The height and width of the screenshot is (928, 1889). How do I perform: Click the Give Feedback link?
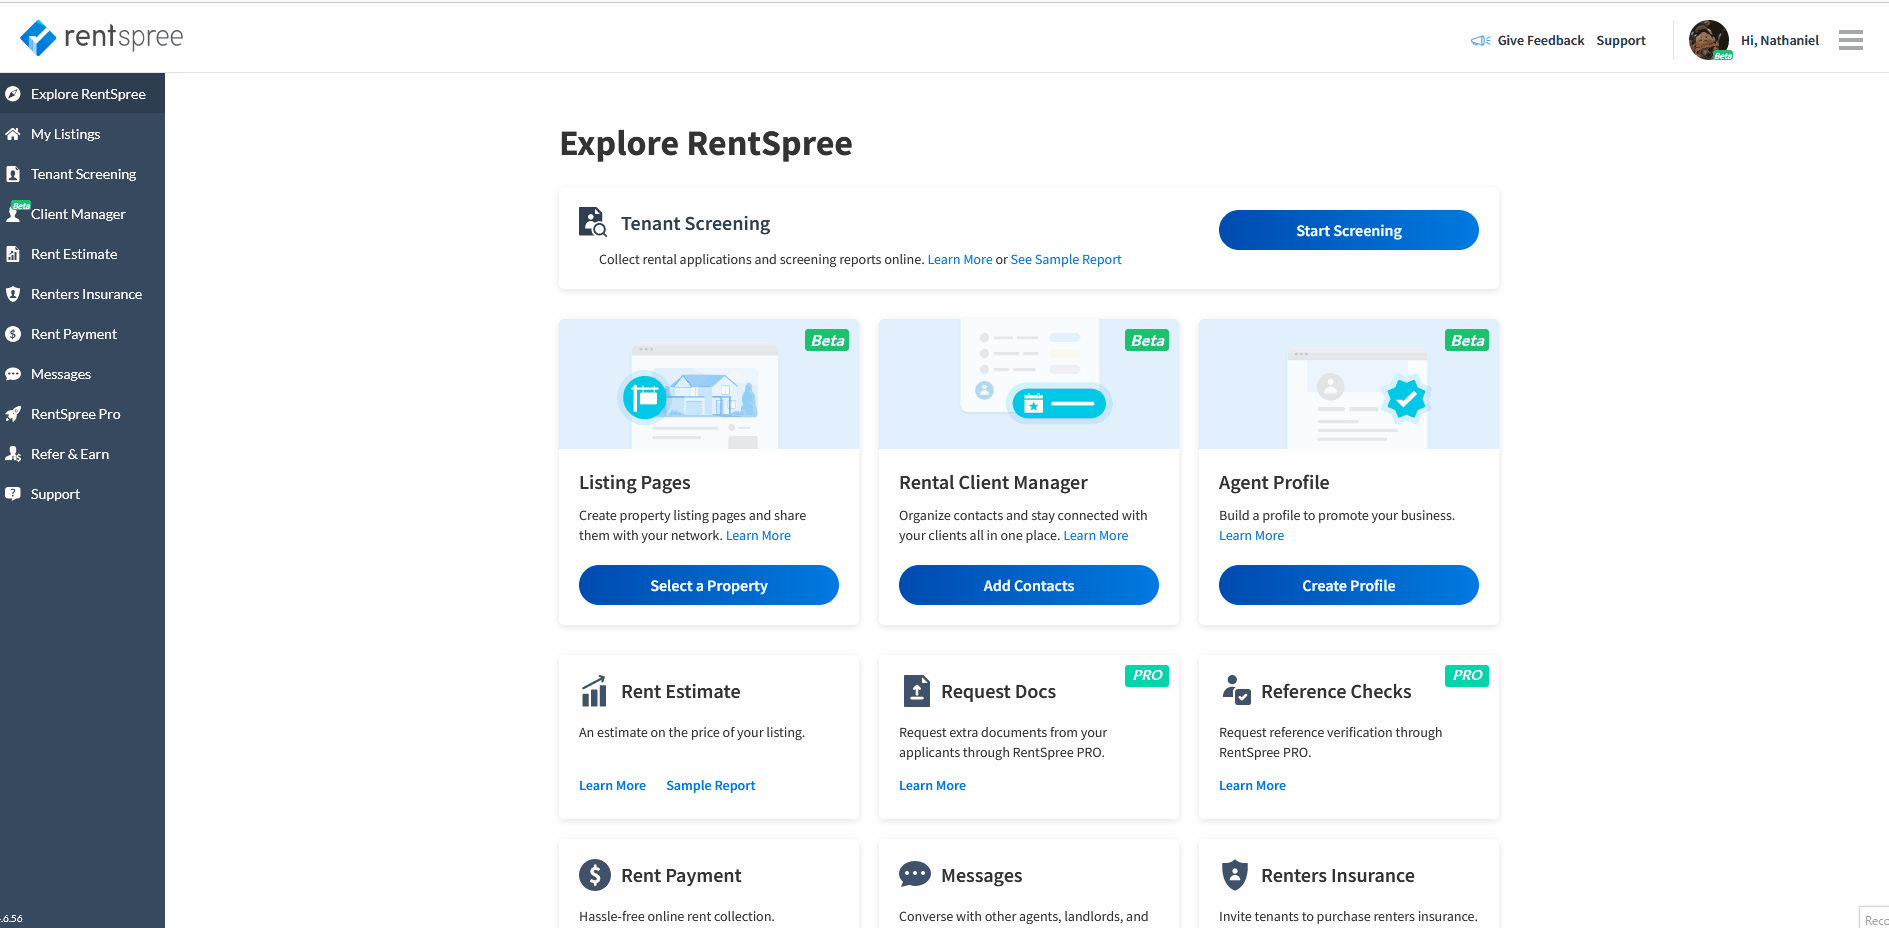(x=1540, y=41)
